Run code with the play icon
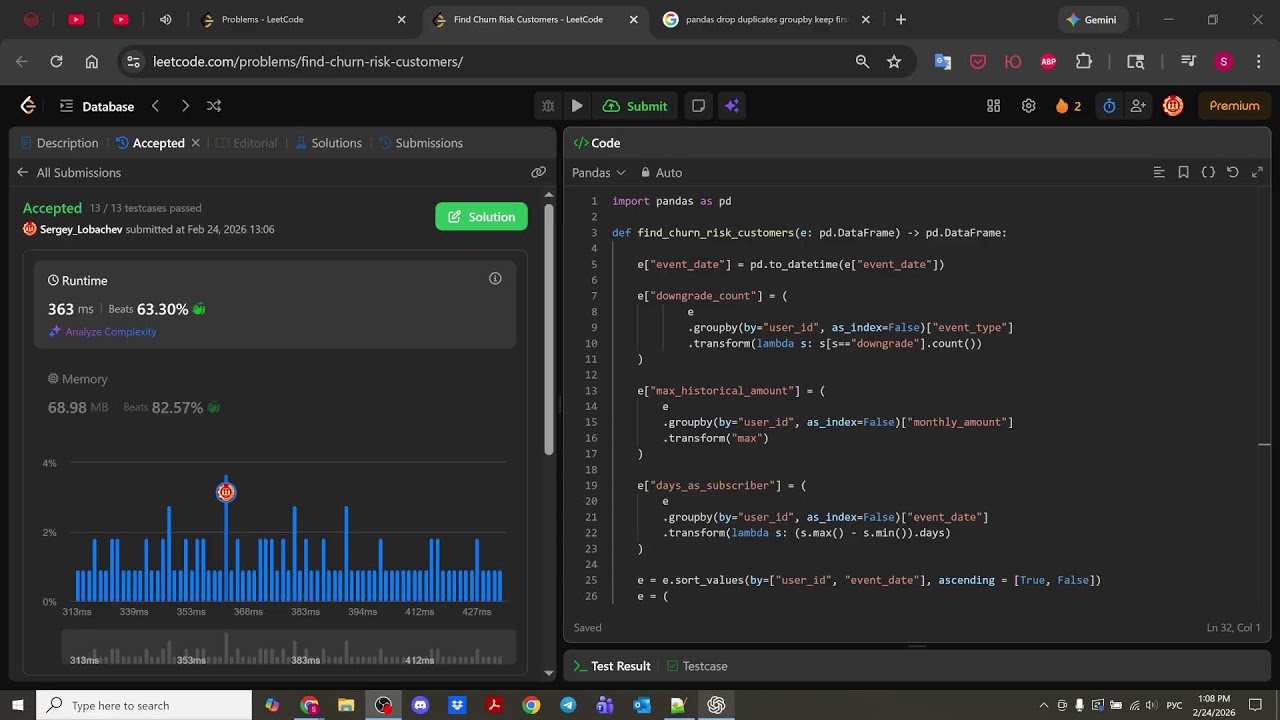Image resolution: width=1280 pixels, height=720 pixels. pos(577,106)
